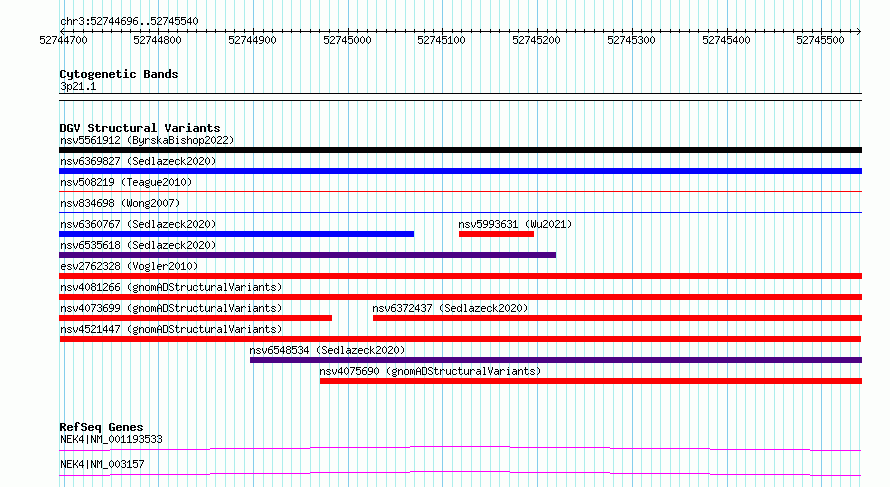Screen dimensions: 890x487
Task: Click ruler position 52745100
Action: [x=441, y=40]
